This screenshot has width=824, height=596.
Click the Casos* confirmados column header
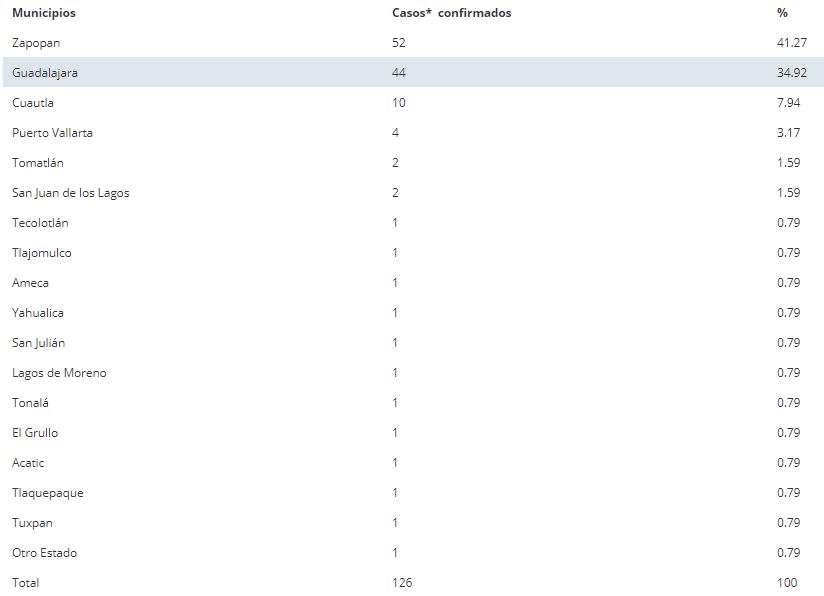click(451, 13)
